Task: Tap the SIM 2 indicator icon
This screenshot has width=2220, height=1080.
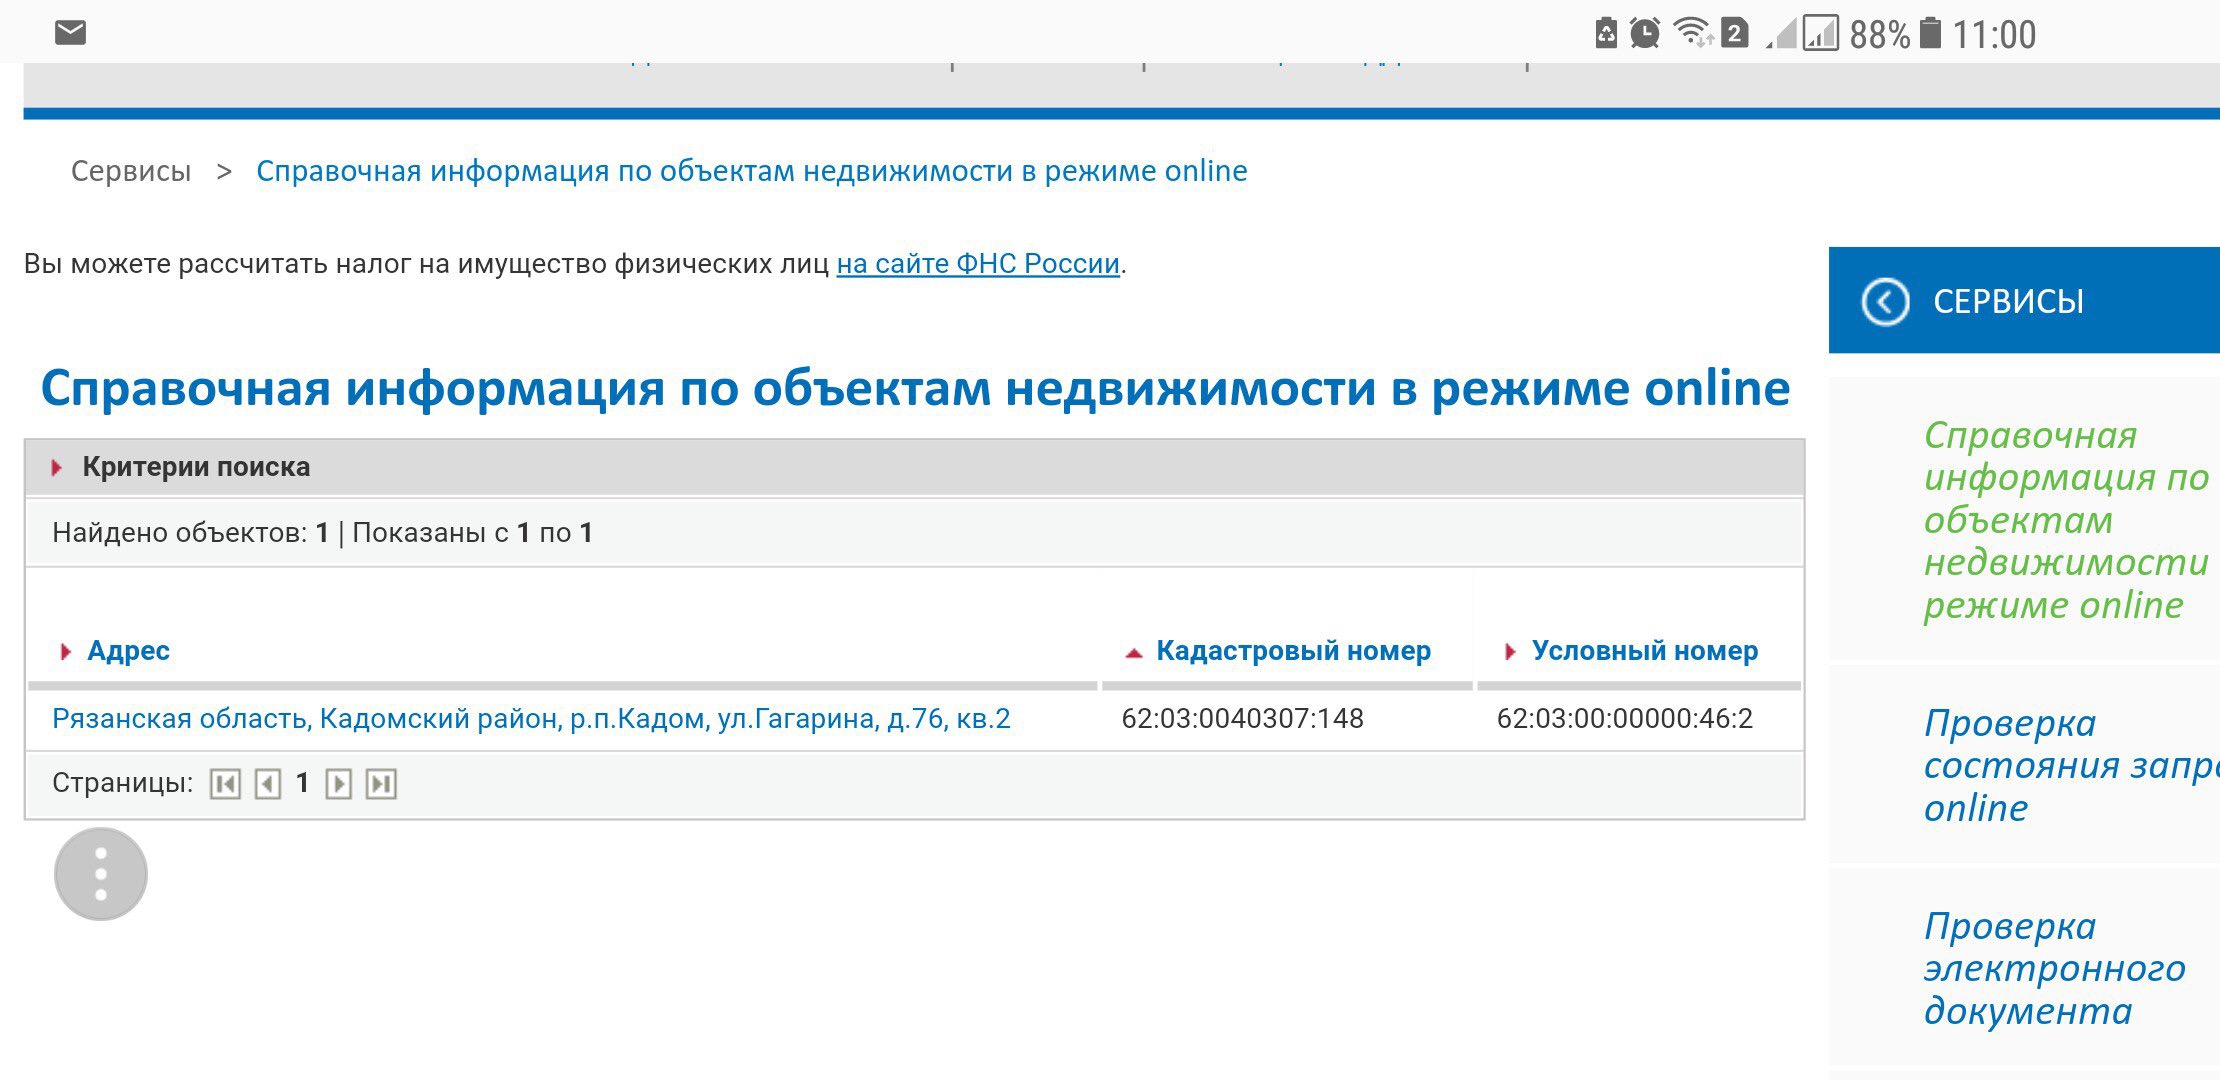Action: [x=1735, y=33]
